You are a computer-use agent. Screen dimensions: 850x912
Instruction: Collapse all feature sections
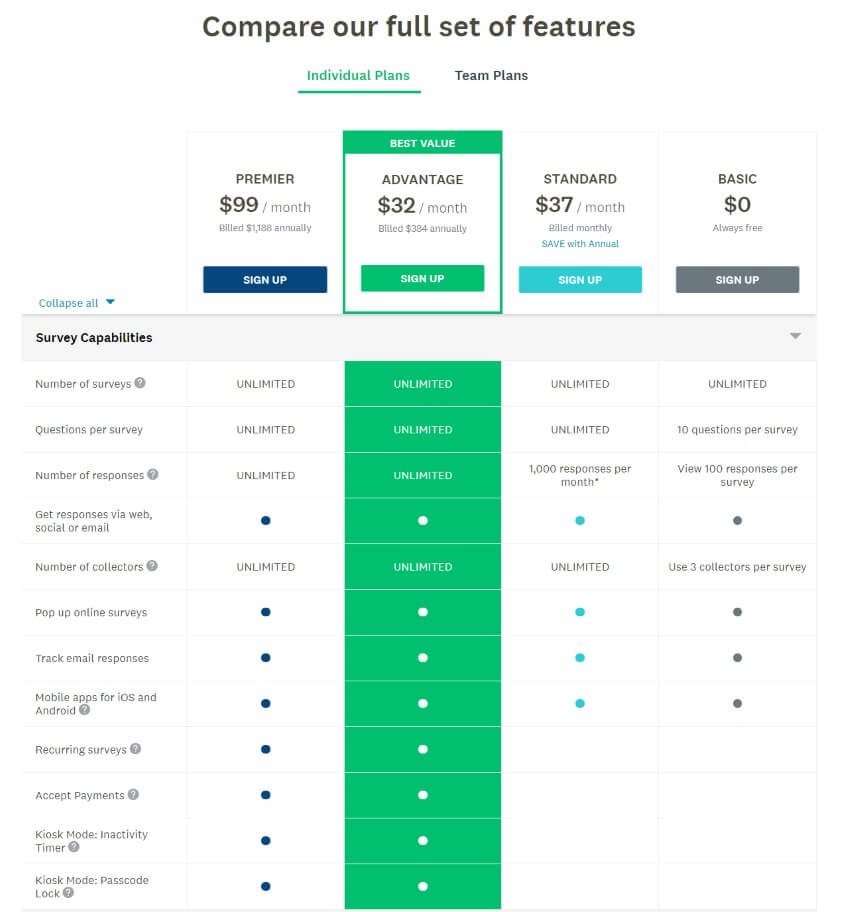tap(77, 303)
